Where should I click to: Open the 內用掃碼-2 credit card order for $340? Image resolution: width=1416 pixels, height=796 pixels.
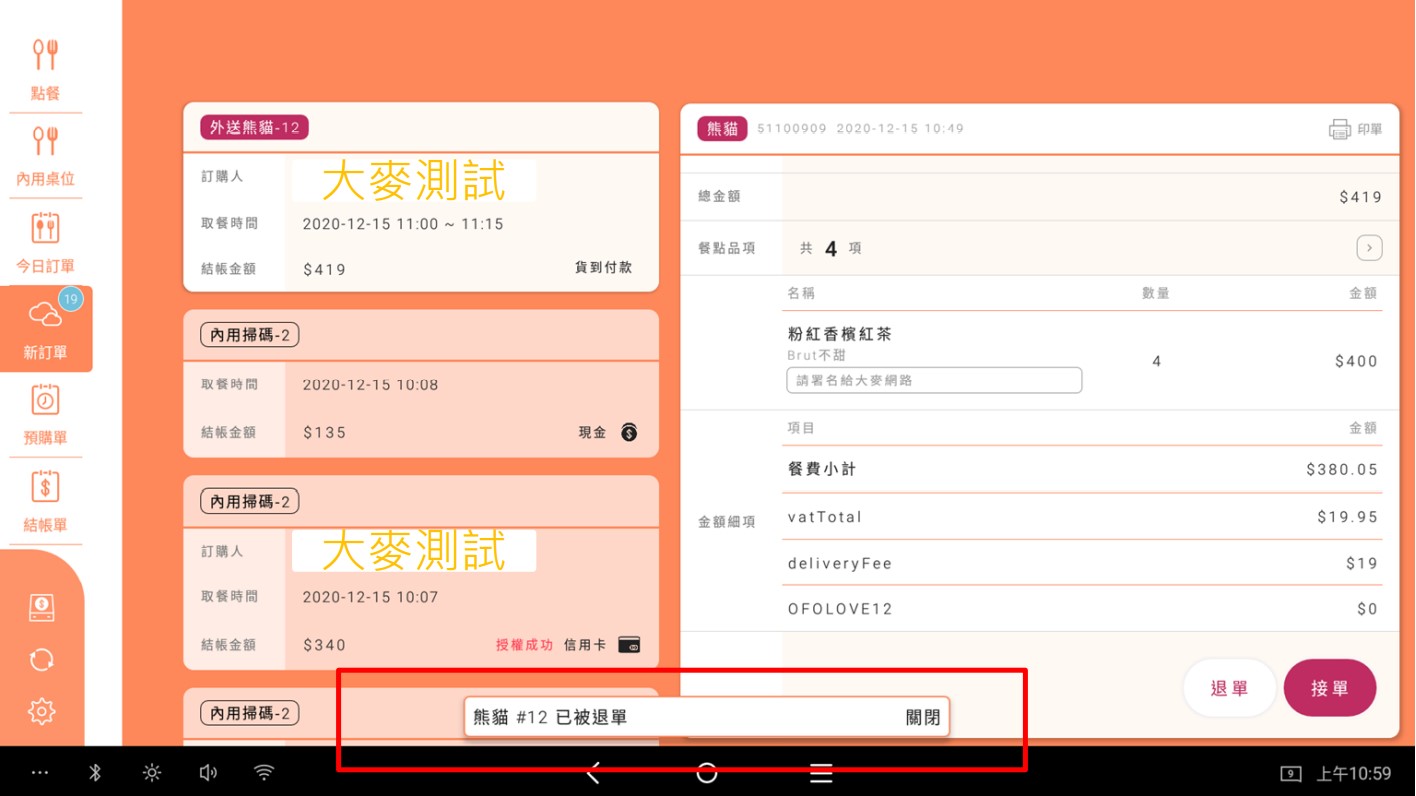click(421, 573)
